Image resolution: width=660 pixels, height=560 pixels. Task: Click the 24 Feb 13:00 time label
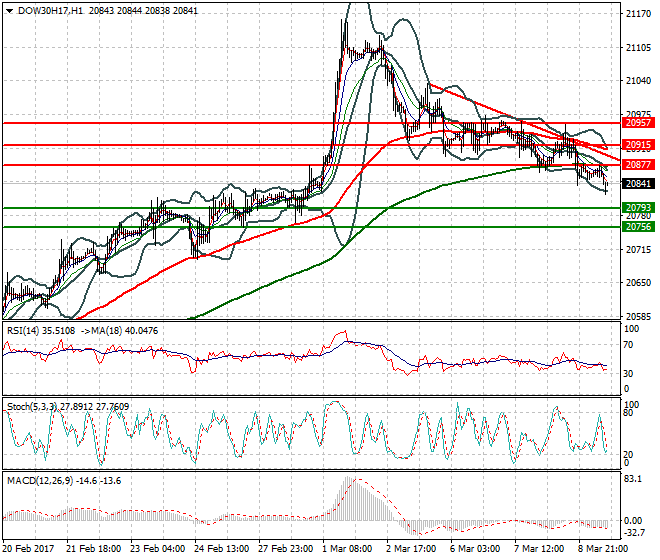click(221, 549)
